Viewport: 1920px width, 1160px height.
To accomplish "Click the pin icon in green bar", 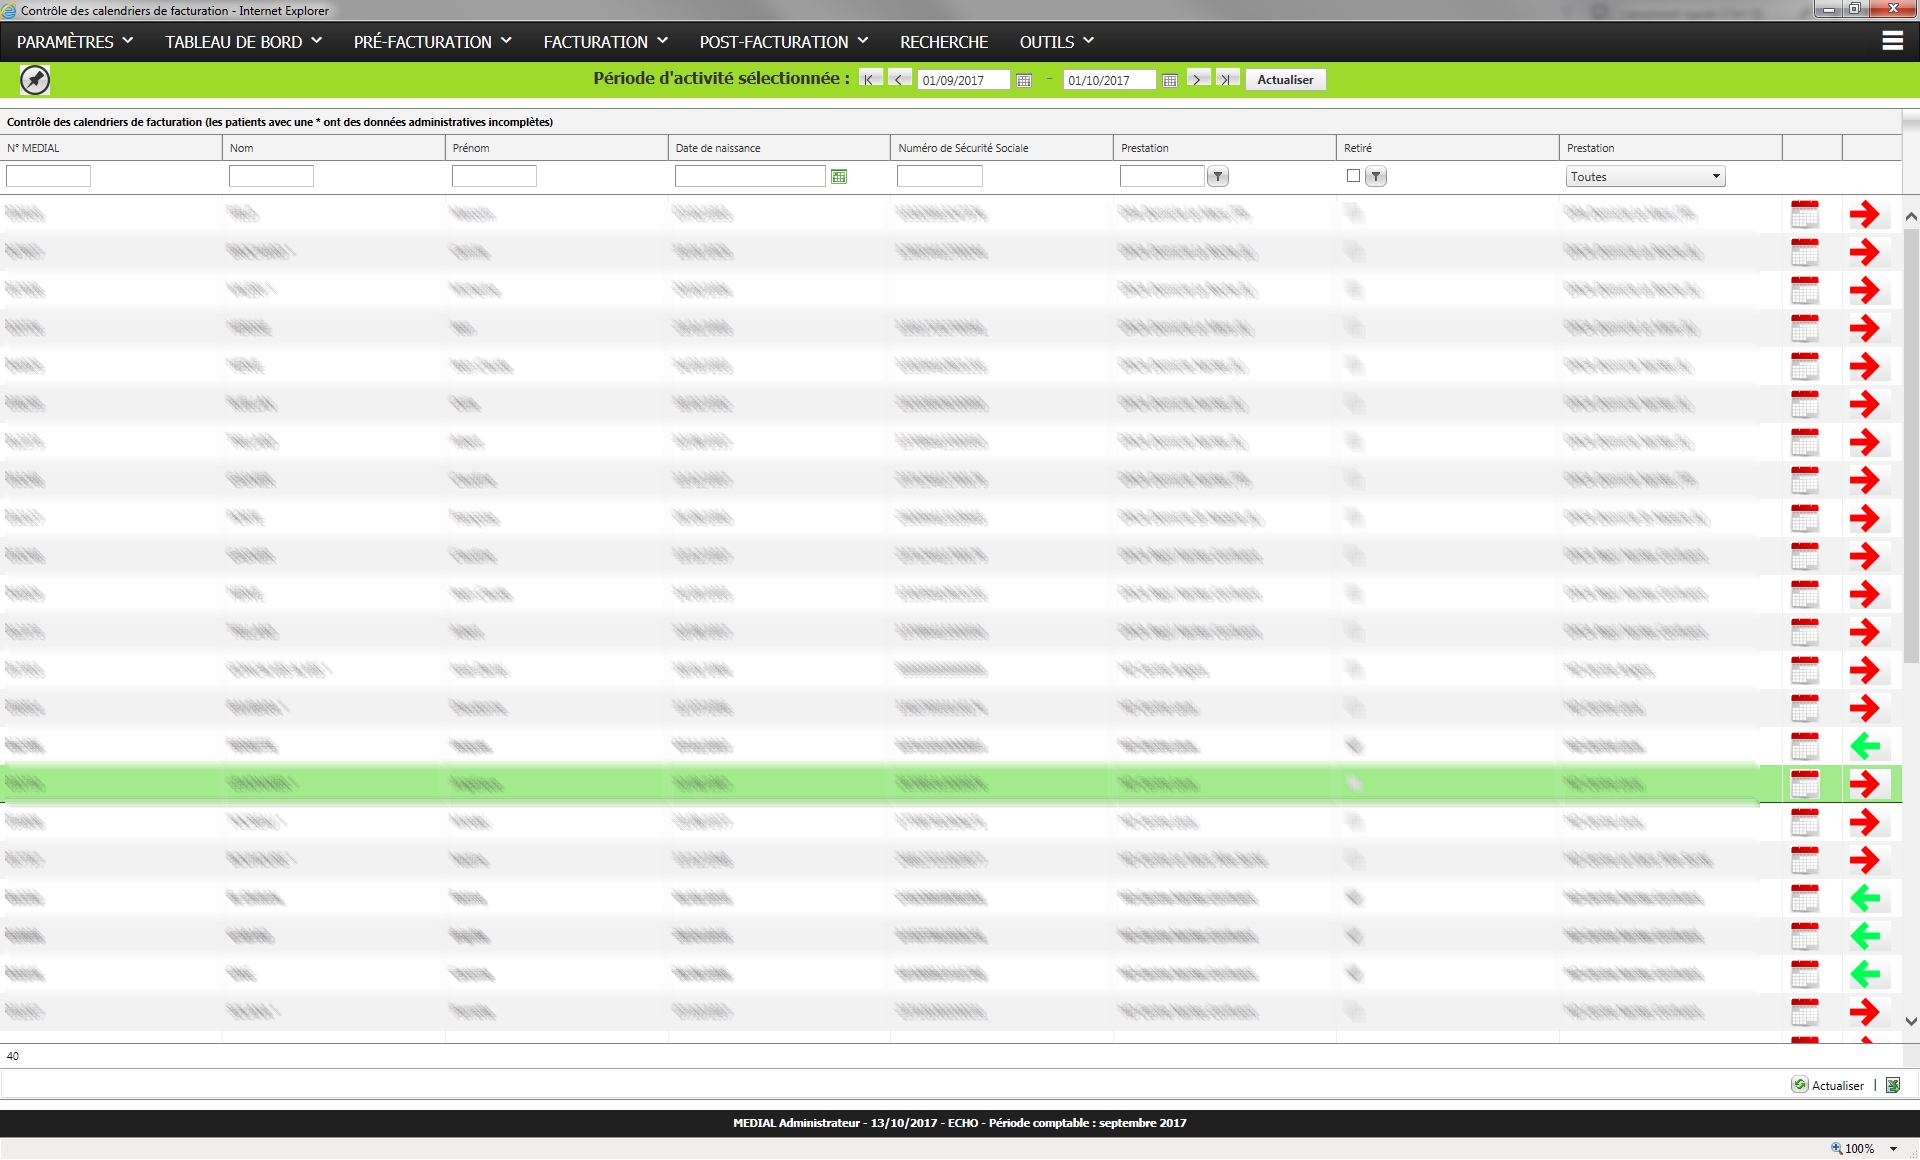I will tap(35, 80).
